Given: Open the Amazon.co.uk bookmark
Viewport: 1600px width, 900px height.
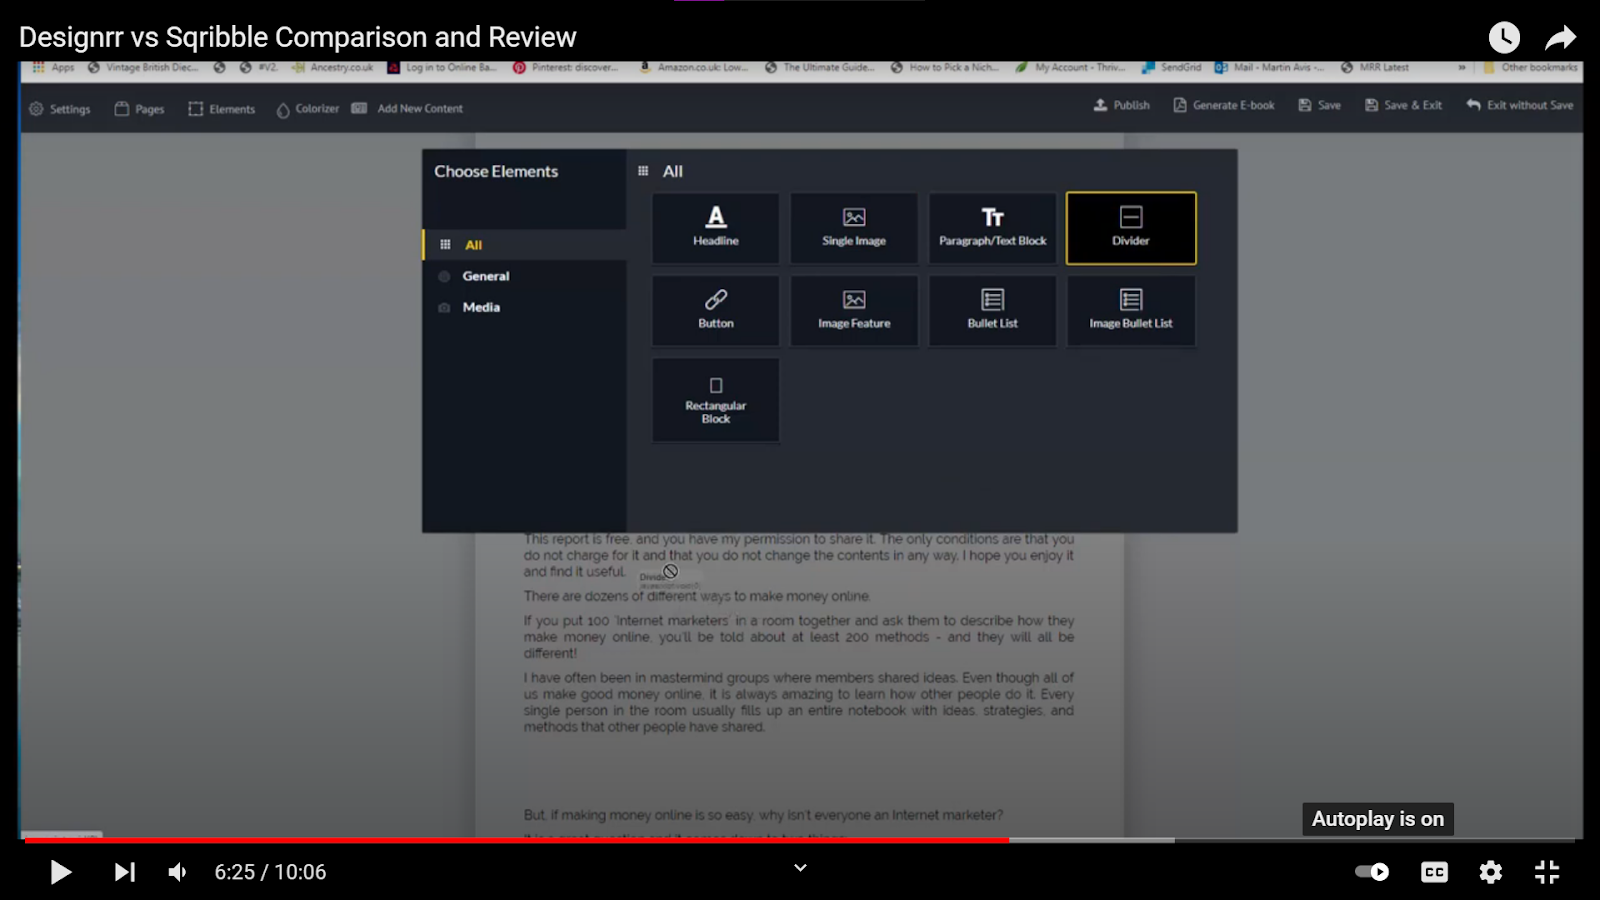Looking at the screenshot, I should (x=694, y=68).
